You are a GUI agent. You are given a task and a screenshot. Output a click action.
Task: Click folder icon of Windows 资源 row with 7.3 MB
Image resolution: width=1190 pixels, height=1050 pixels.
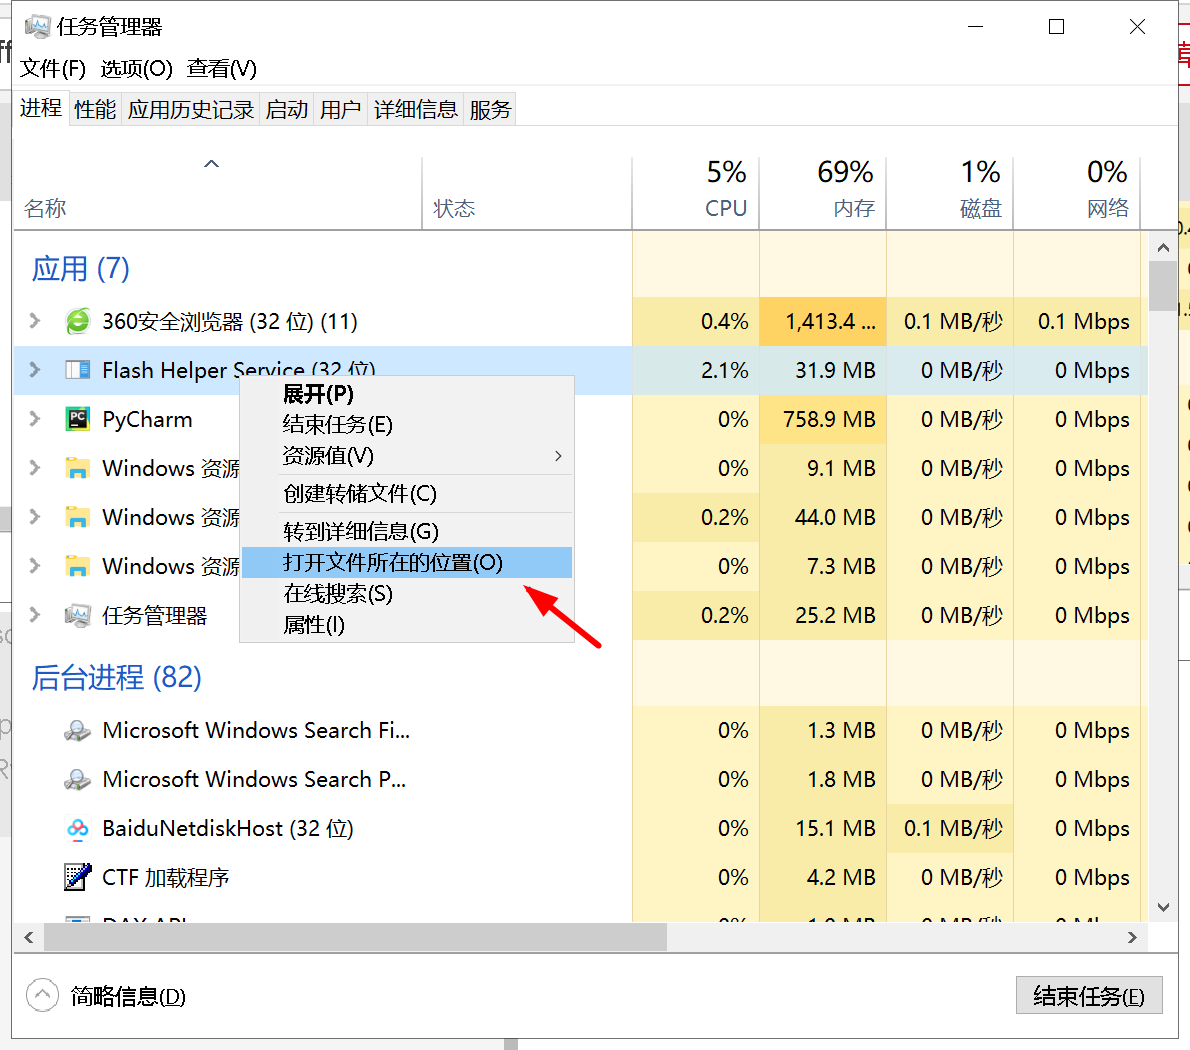pyautogui.click(x=77, y=566)
